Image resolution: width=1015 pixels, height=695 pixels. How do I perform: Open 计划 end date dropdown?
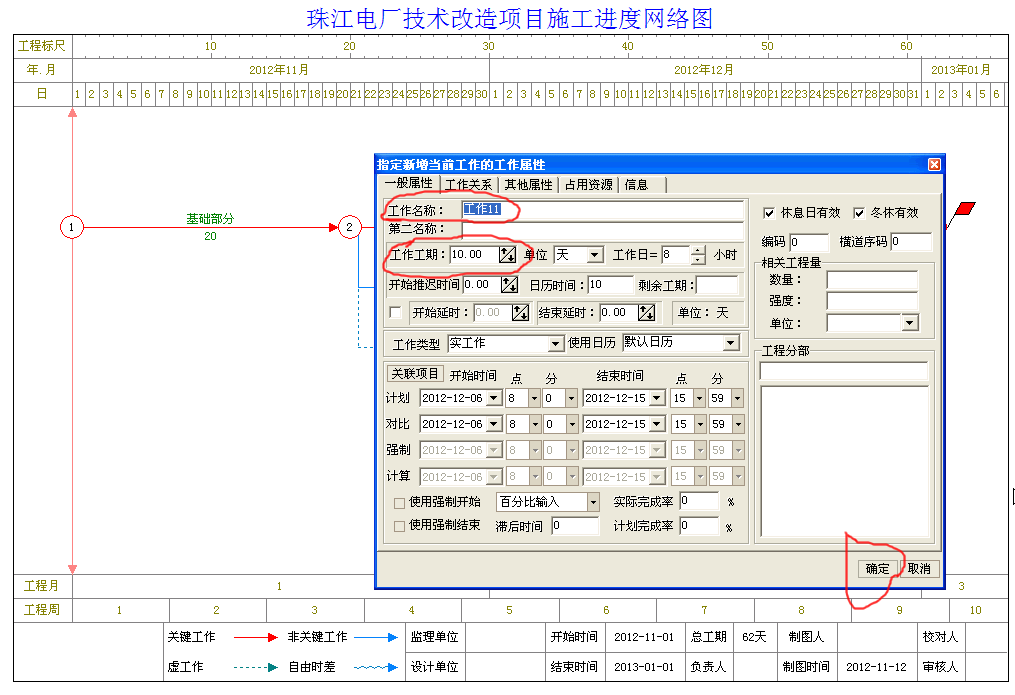point(657,398)
